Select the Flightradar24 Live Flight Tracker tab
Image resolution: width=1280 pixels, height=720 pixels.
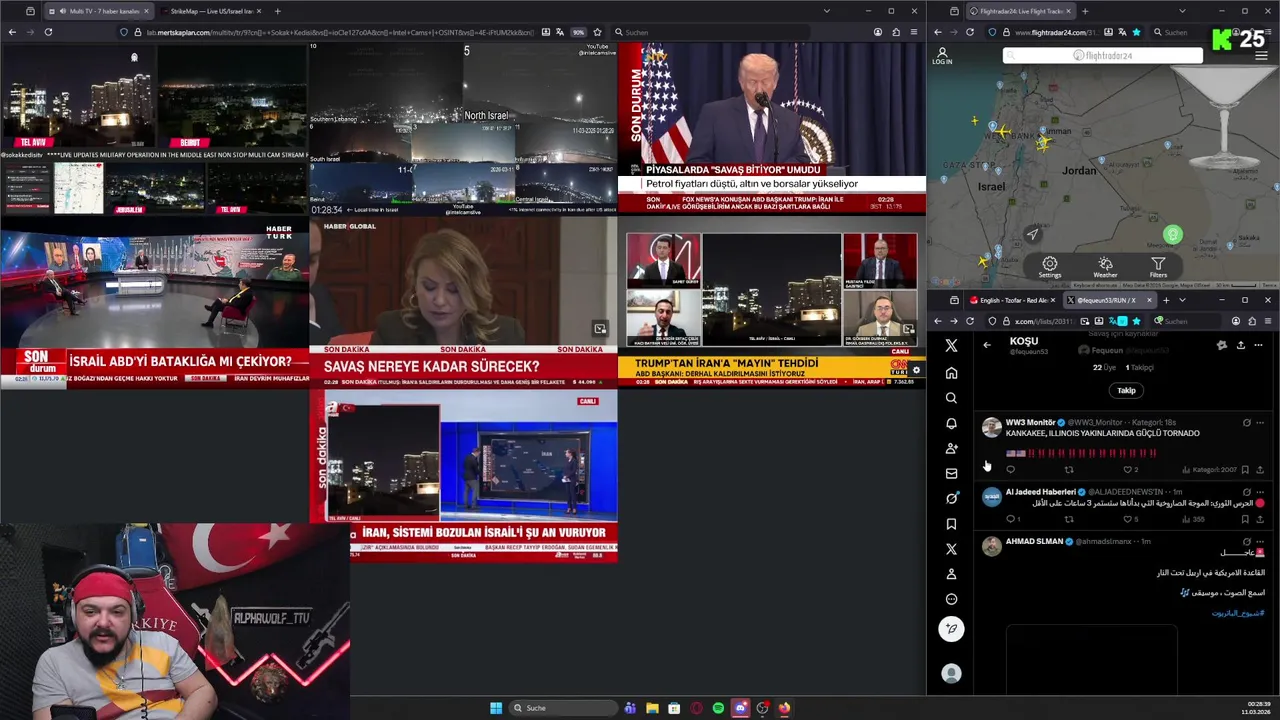1022,11
